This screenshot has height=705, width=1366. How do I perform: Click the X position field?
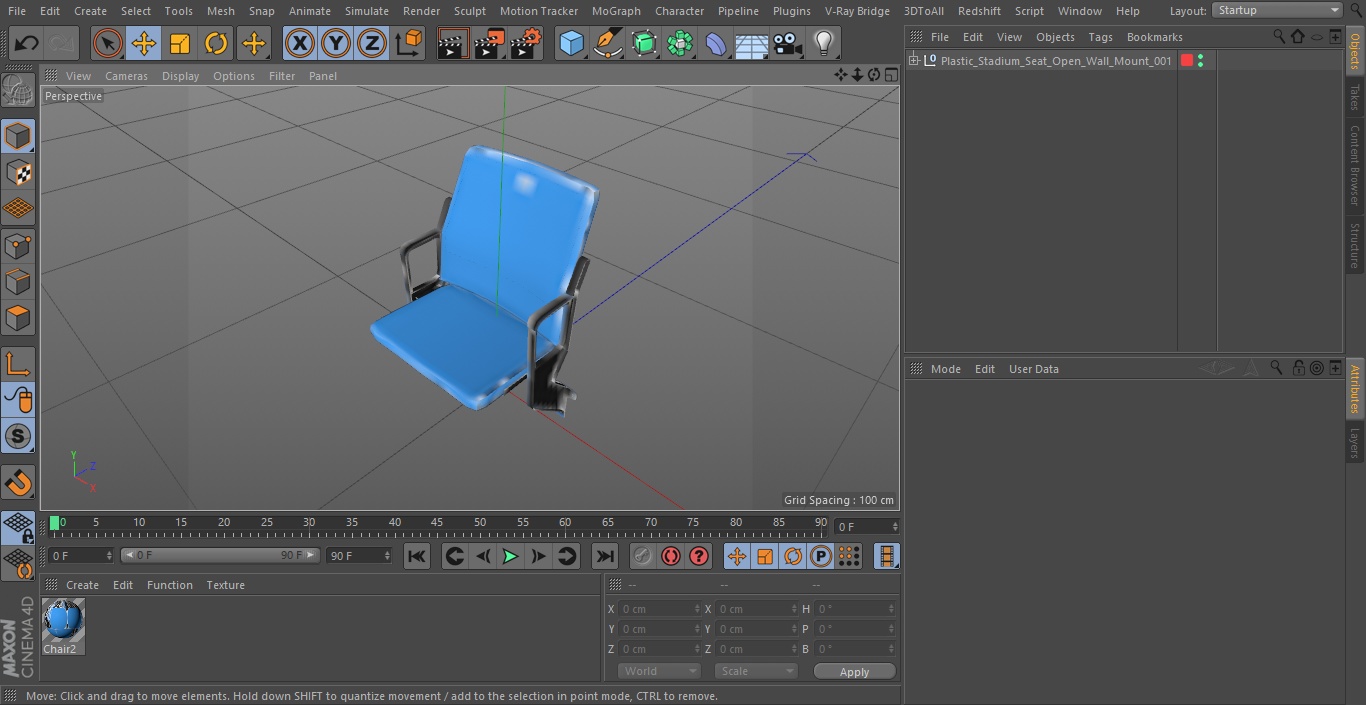659,609
